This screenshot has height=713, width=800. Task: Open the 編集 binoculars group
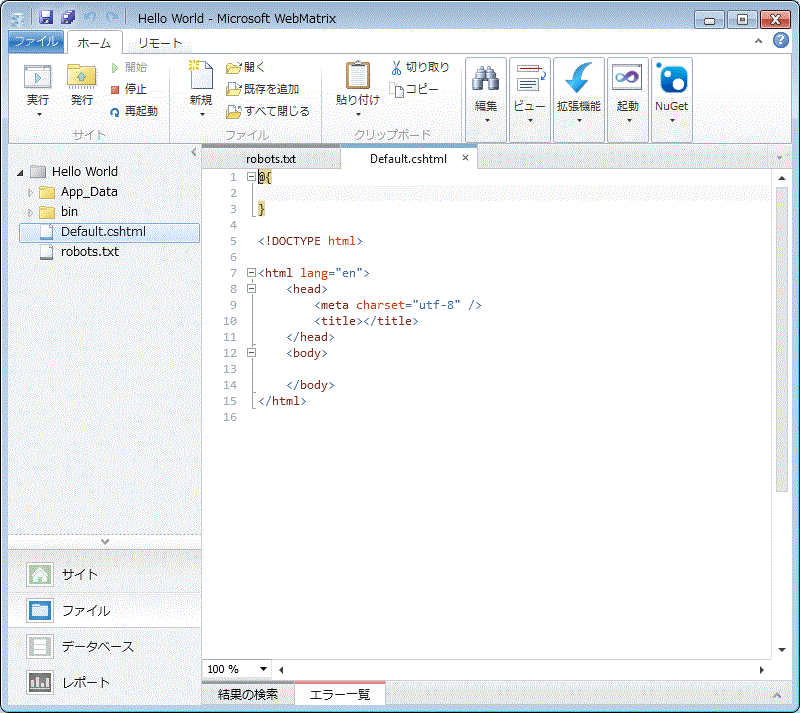[x=486, y=100]
